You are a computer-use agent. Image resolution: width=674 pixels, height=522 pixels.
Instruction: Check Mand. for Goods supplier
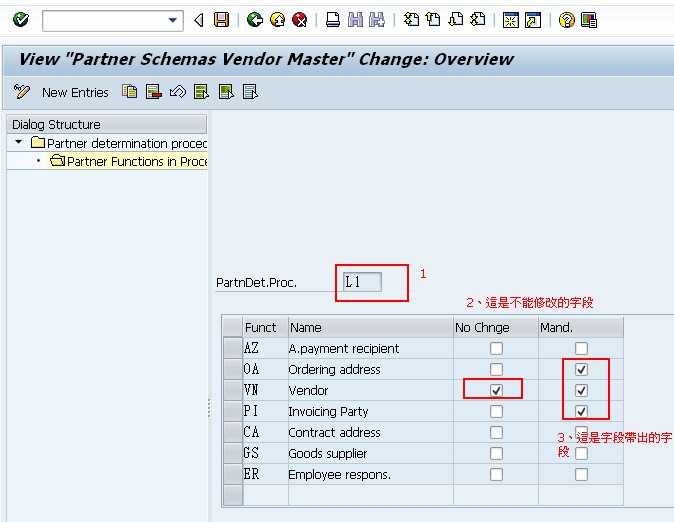[x=581, y=453]
